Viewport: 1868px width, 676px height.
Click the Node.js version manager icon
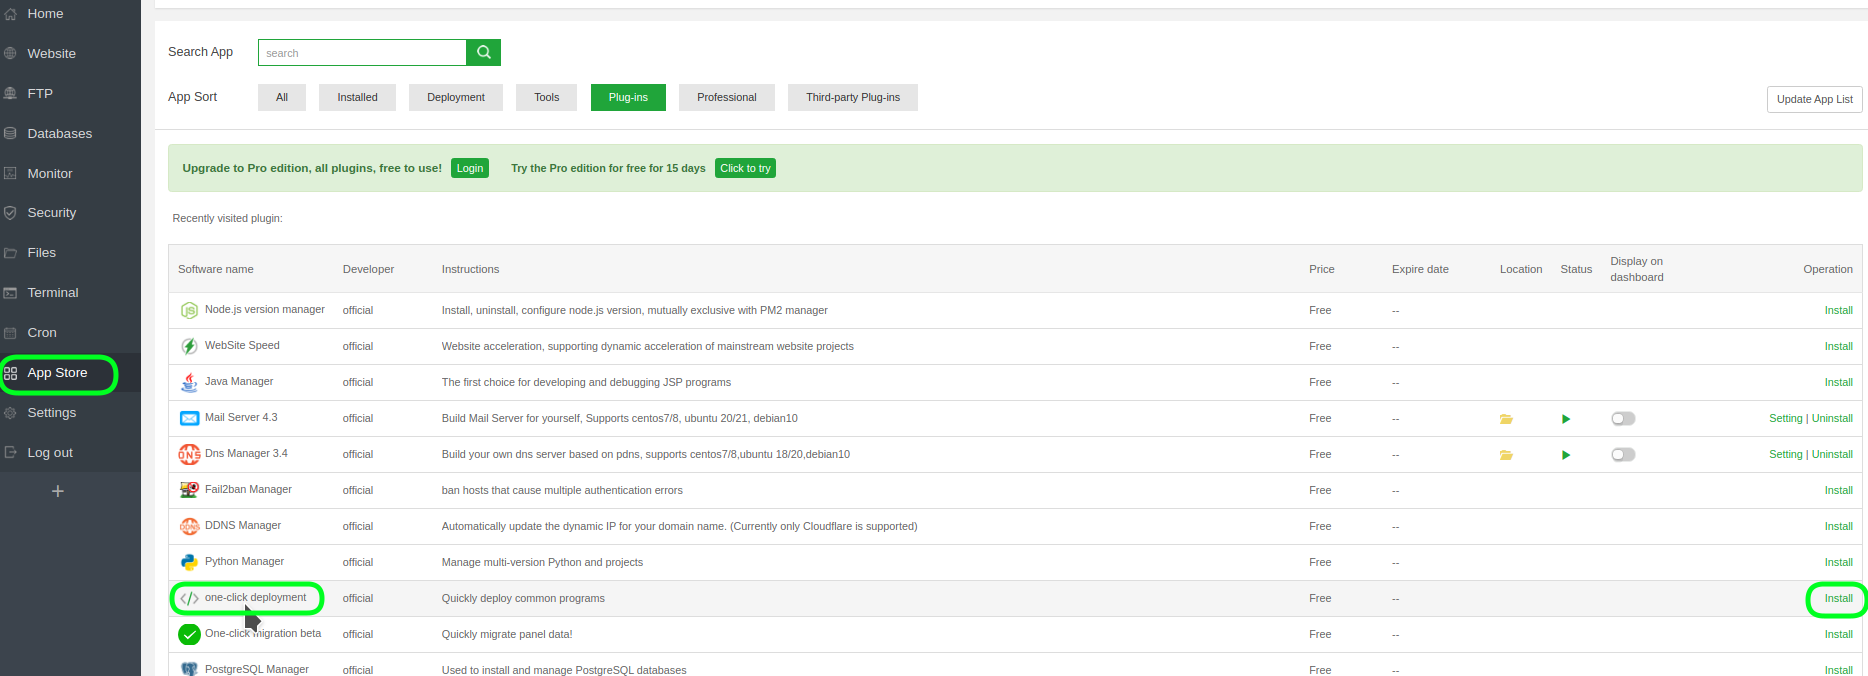click(x=189, y=311)
